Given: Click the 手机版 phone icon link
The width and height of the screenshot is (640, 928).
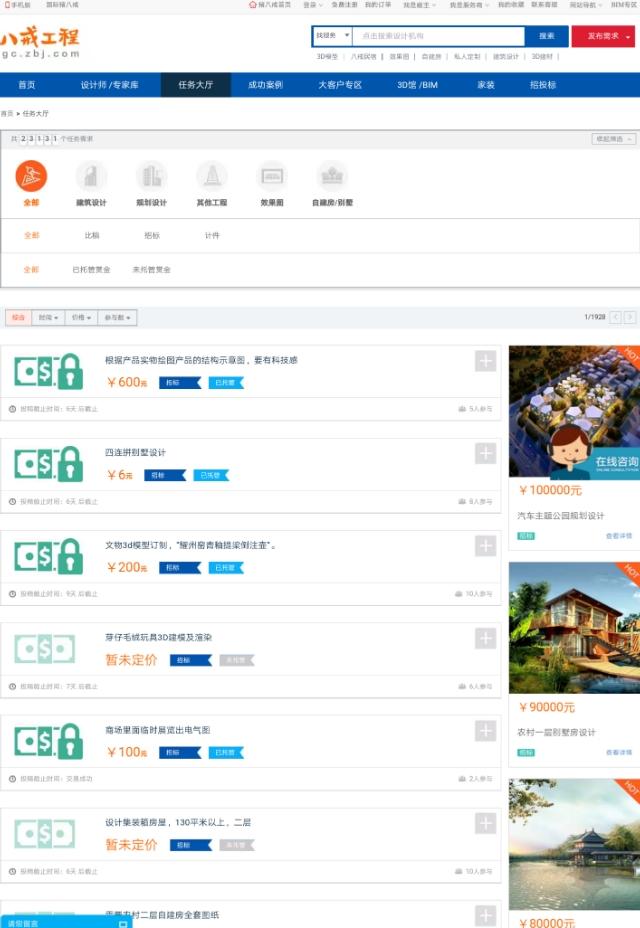Looking at the screenshot, I should [18, 5].
